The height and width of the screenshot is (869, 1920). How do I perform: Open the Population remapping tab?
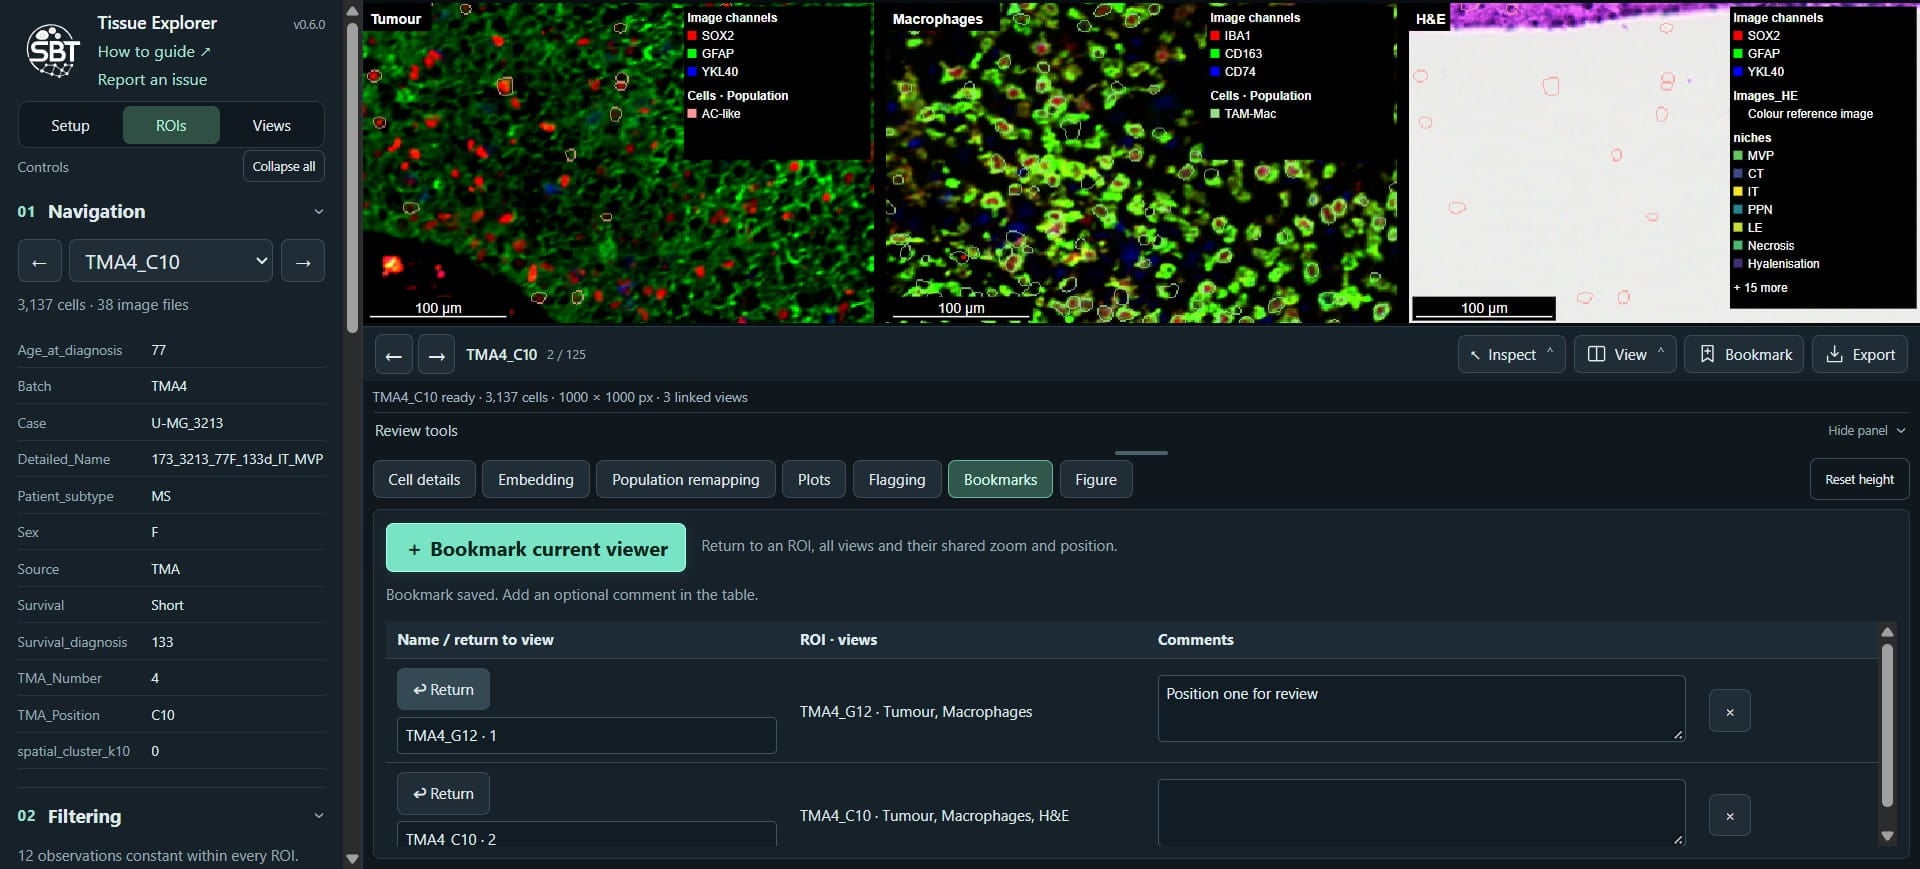(x=686, y=479)
